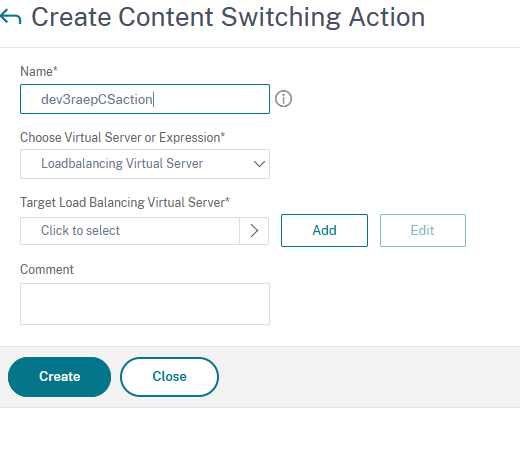
Task: Click the Target Load Balancing Virtual Server label
Action: point(125,202)
